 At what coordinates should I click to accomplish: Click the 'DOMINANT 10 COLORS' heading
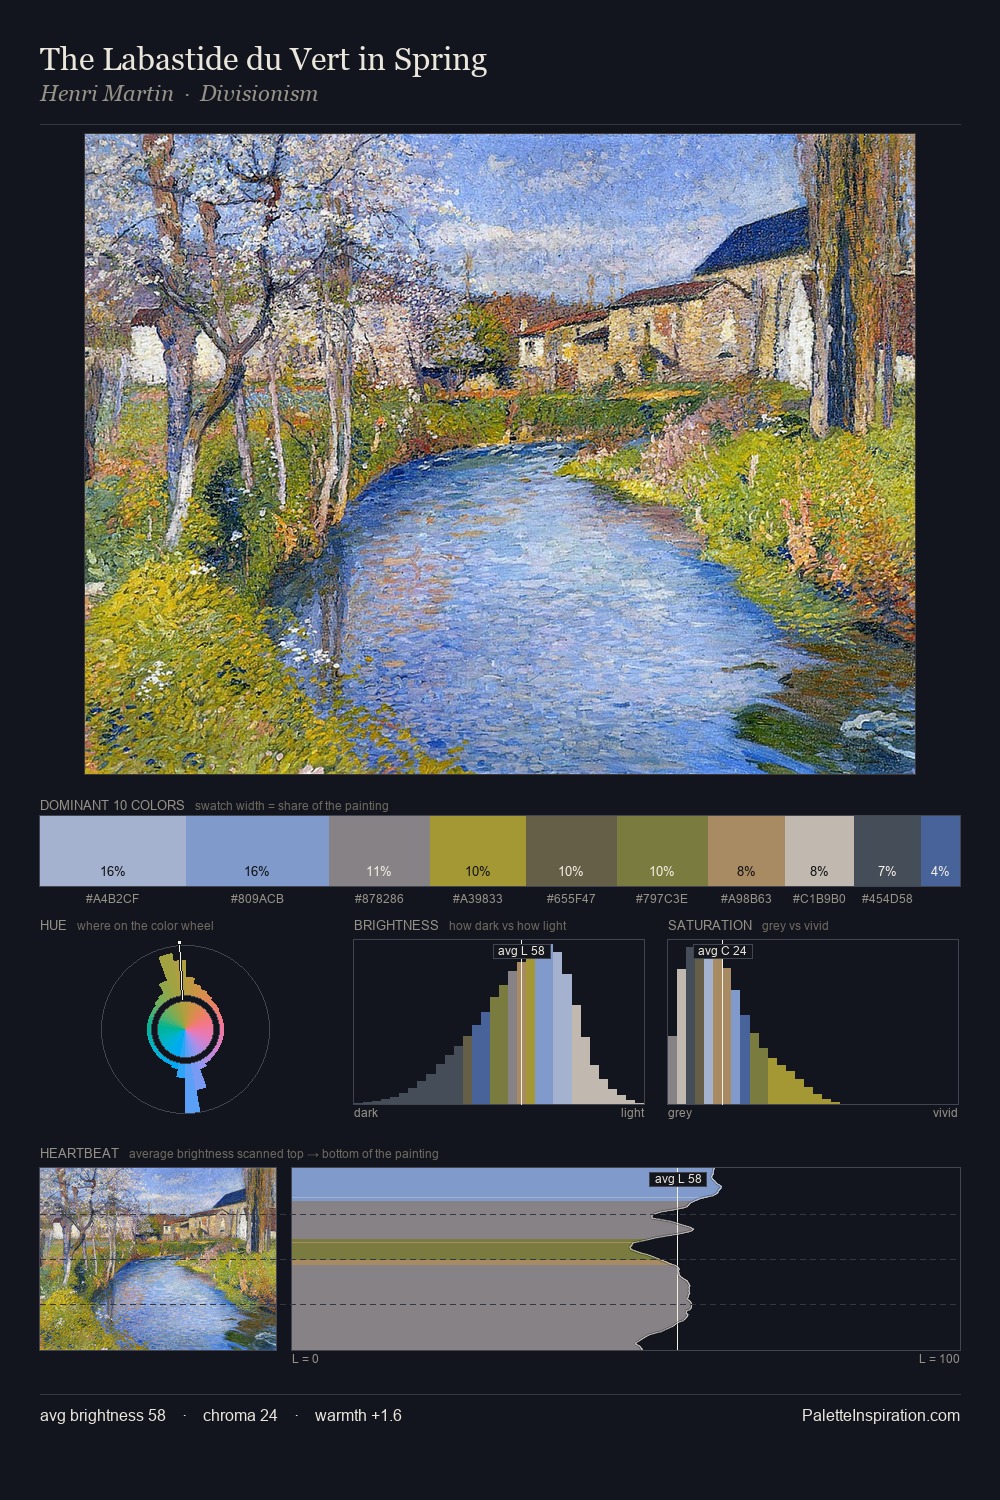[112, 805]
